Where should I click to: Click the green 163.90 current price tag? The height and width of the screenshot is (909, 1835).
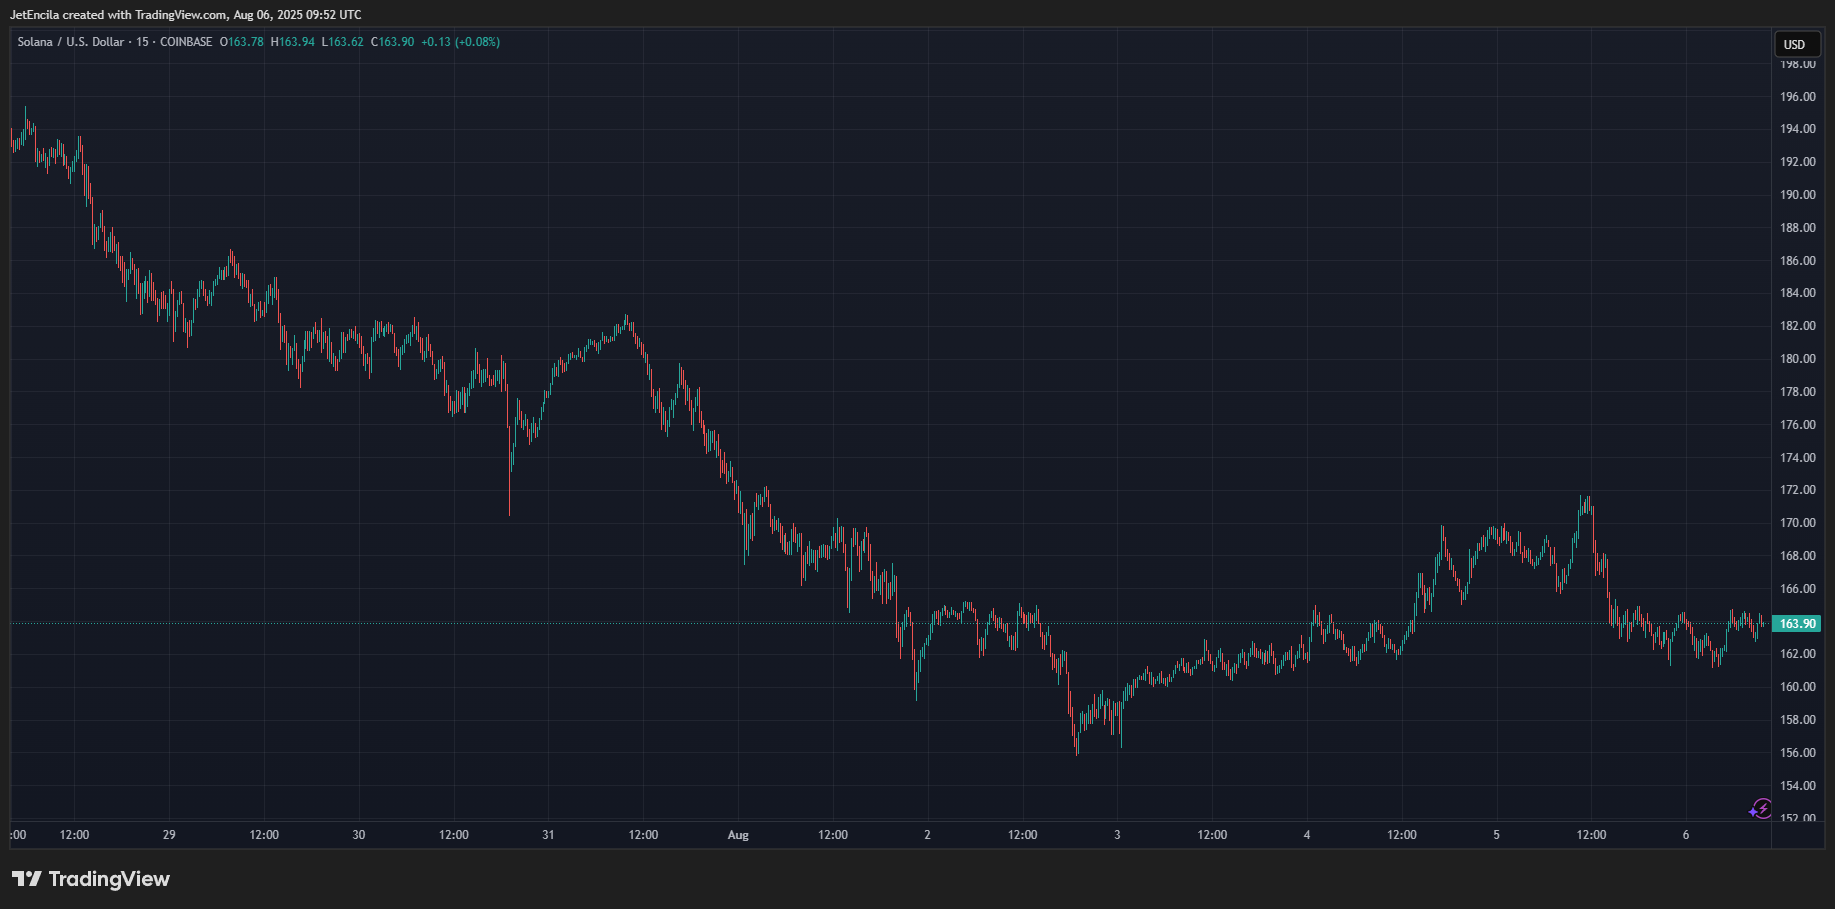1797,624
